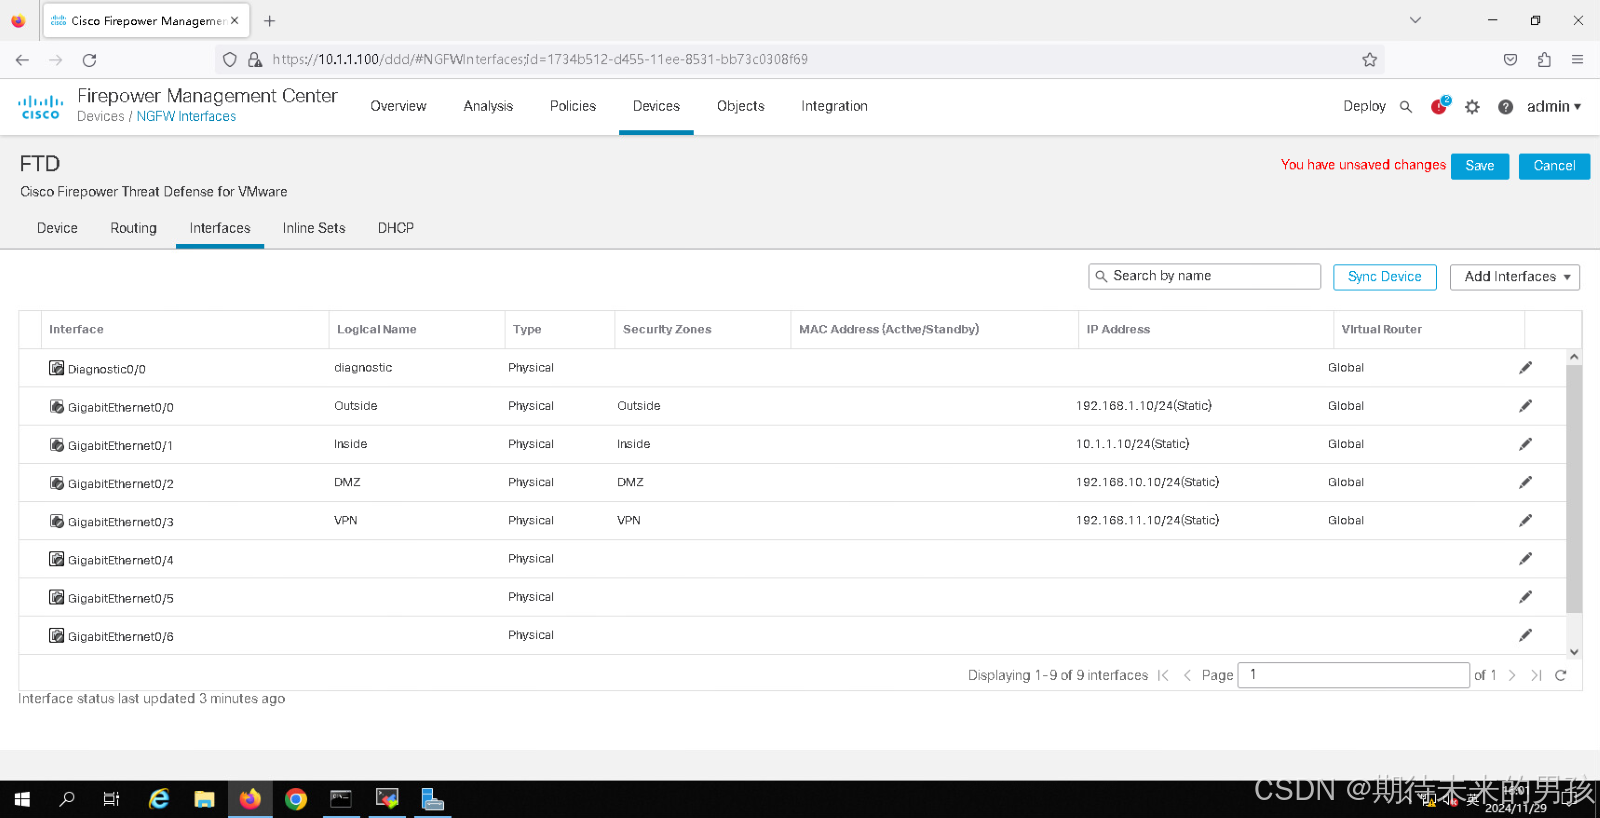
Task: Go to the last interfaces page
Action: tap(1536, 675)
